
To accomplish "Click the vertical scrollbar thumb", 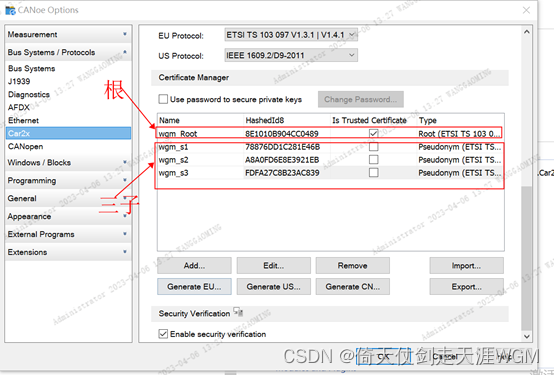I will pyautogui.click(x=526, y=258).
